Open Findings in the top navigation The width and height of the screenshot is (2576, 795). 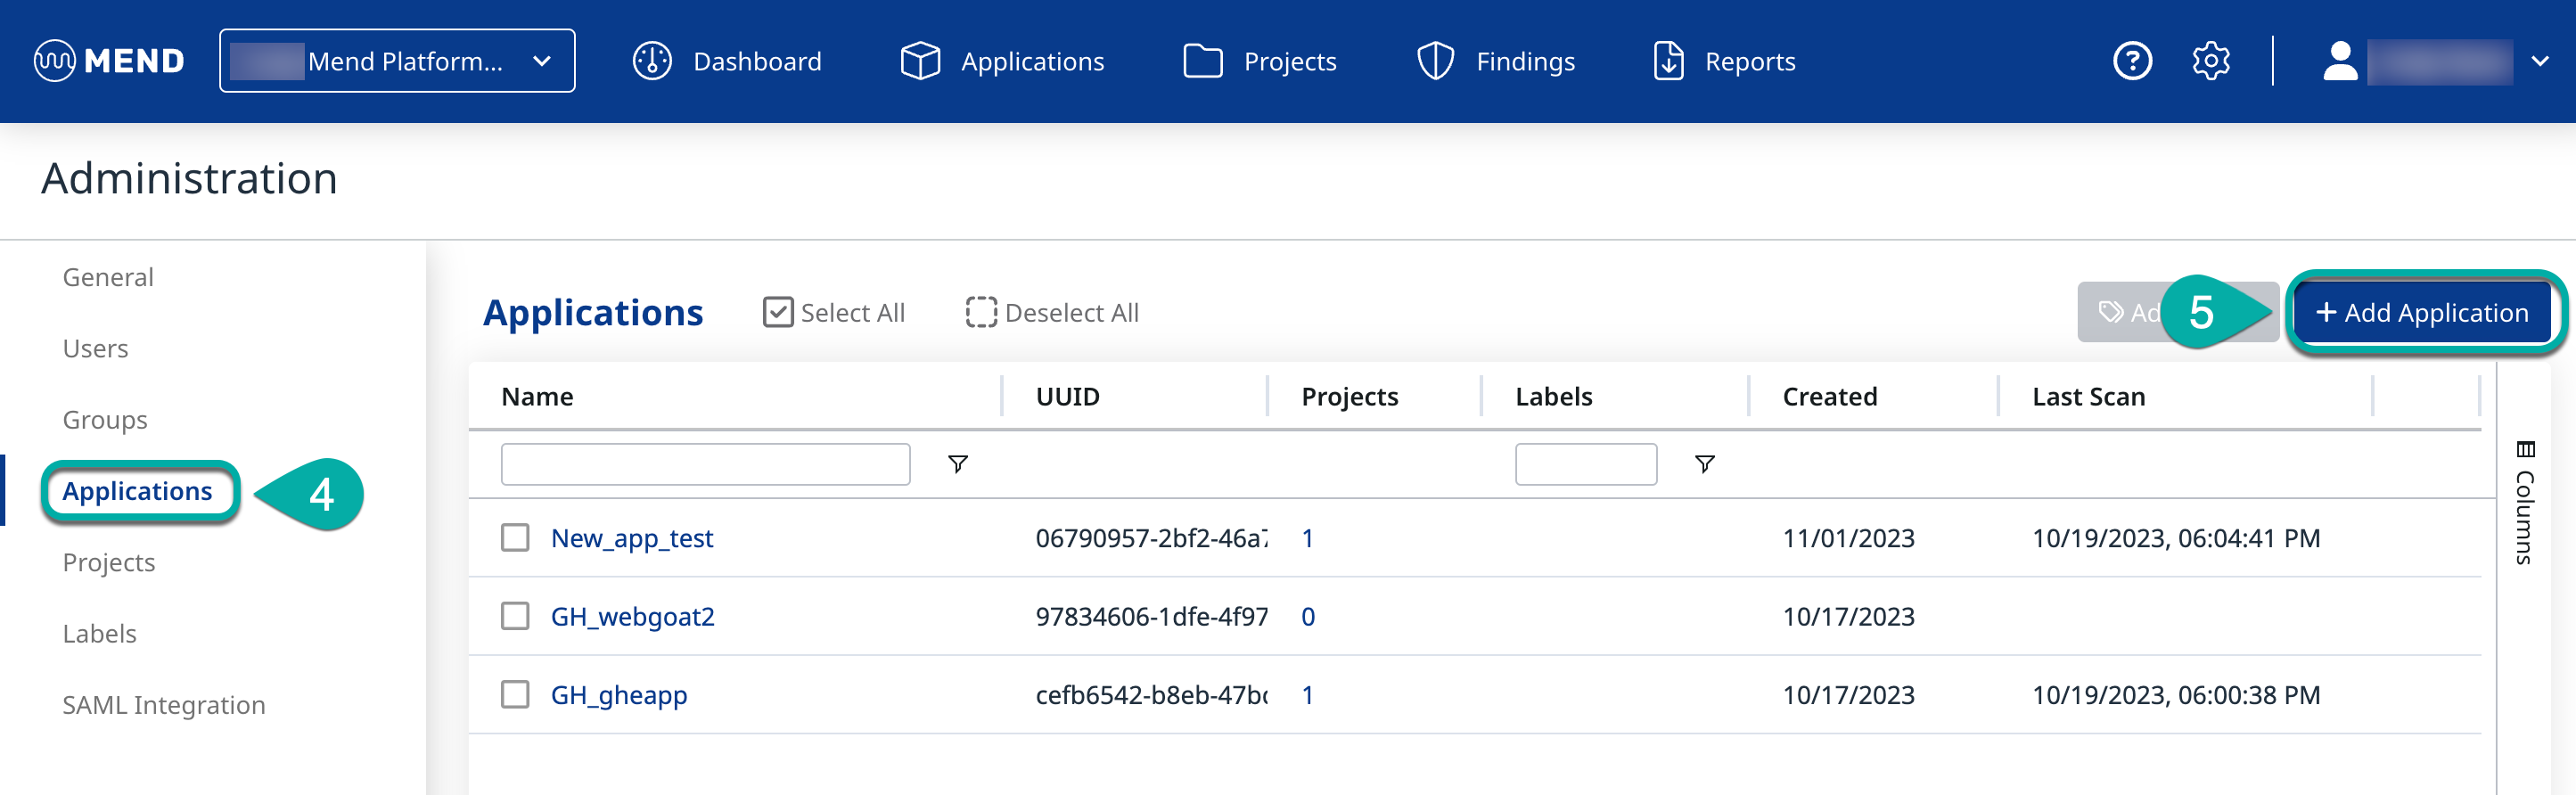click(x=1496, y=61)
